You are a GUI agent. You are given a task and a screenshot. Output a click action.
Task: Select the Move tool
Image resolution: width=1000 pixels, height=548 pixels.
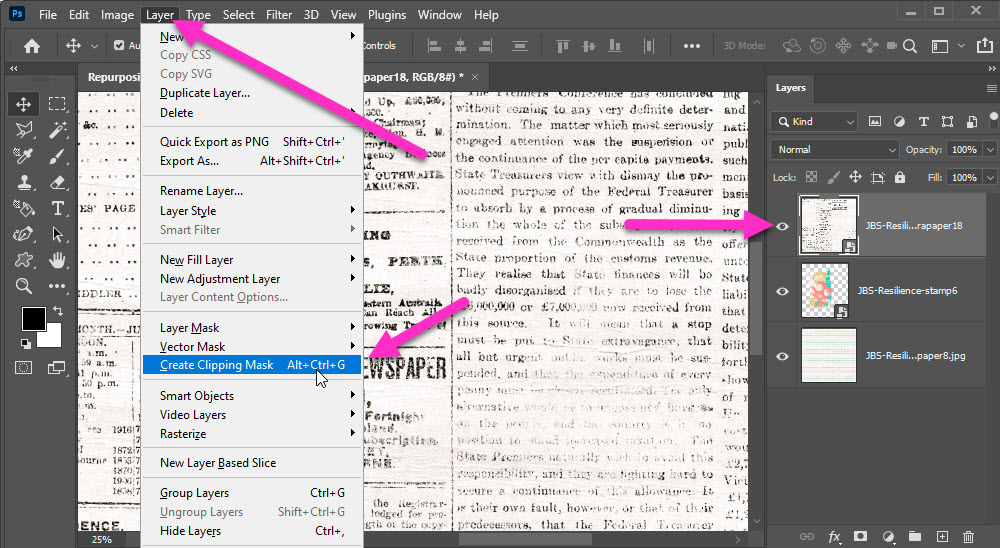click(x=24, y=104)
